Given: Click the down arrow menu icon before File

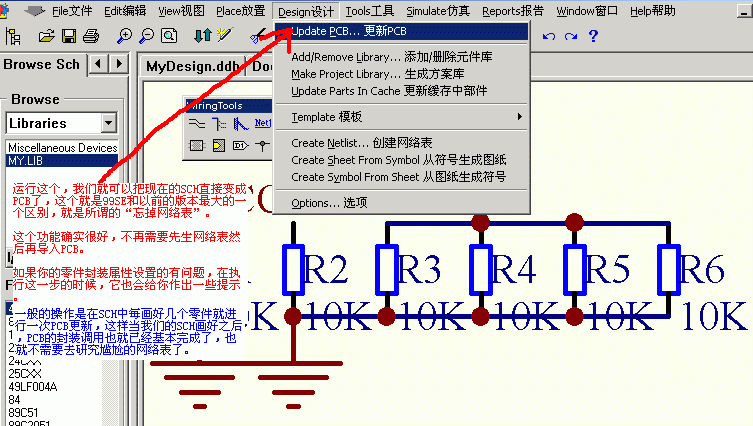Looking at the screenshot, I should pyautogui.click(x=34, y=11).
